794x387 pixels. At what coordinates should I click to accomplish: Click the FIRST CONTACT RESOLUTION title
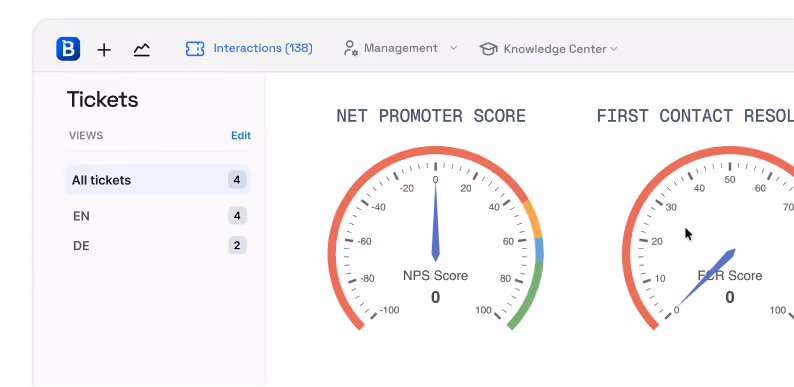click(x=695, y=116)
